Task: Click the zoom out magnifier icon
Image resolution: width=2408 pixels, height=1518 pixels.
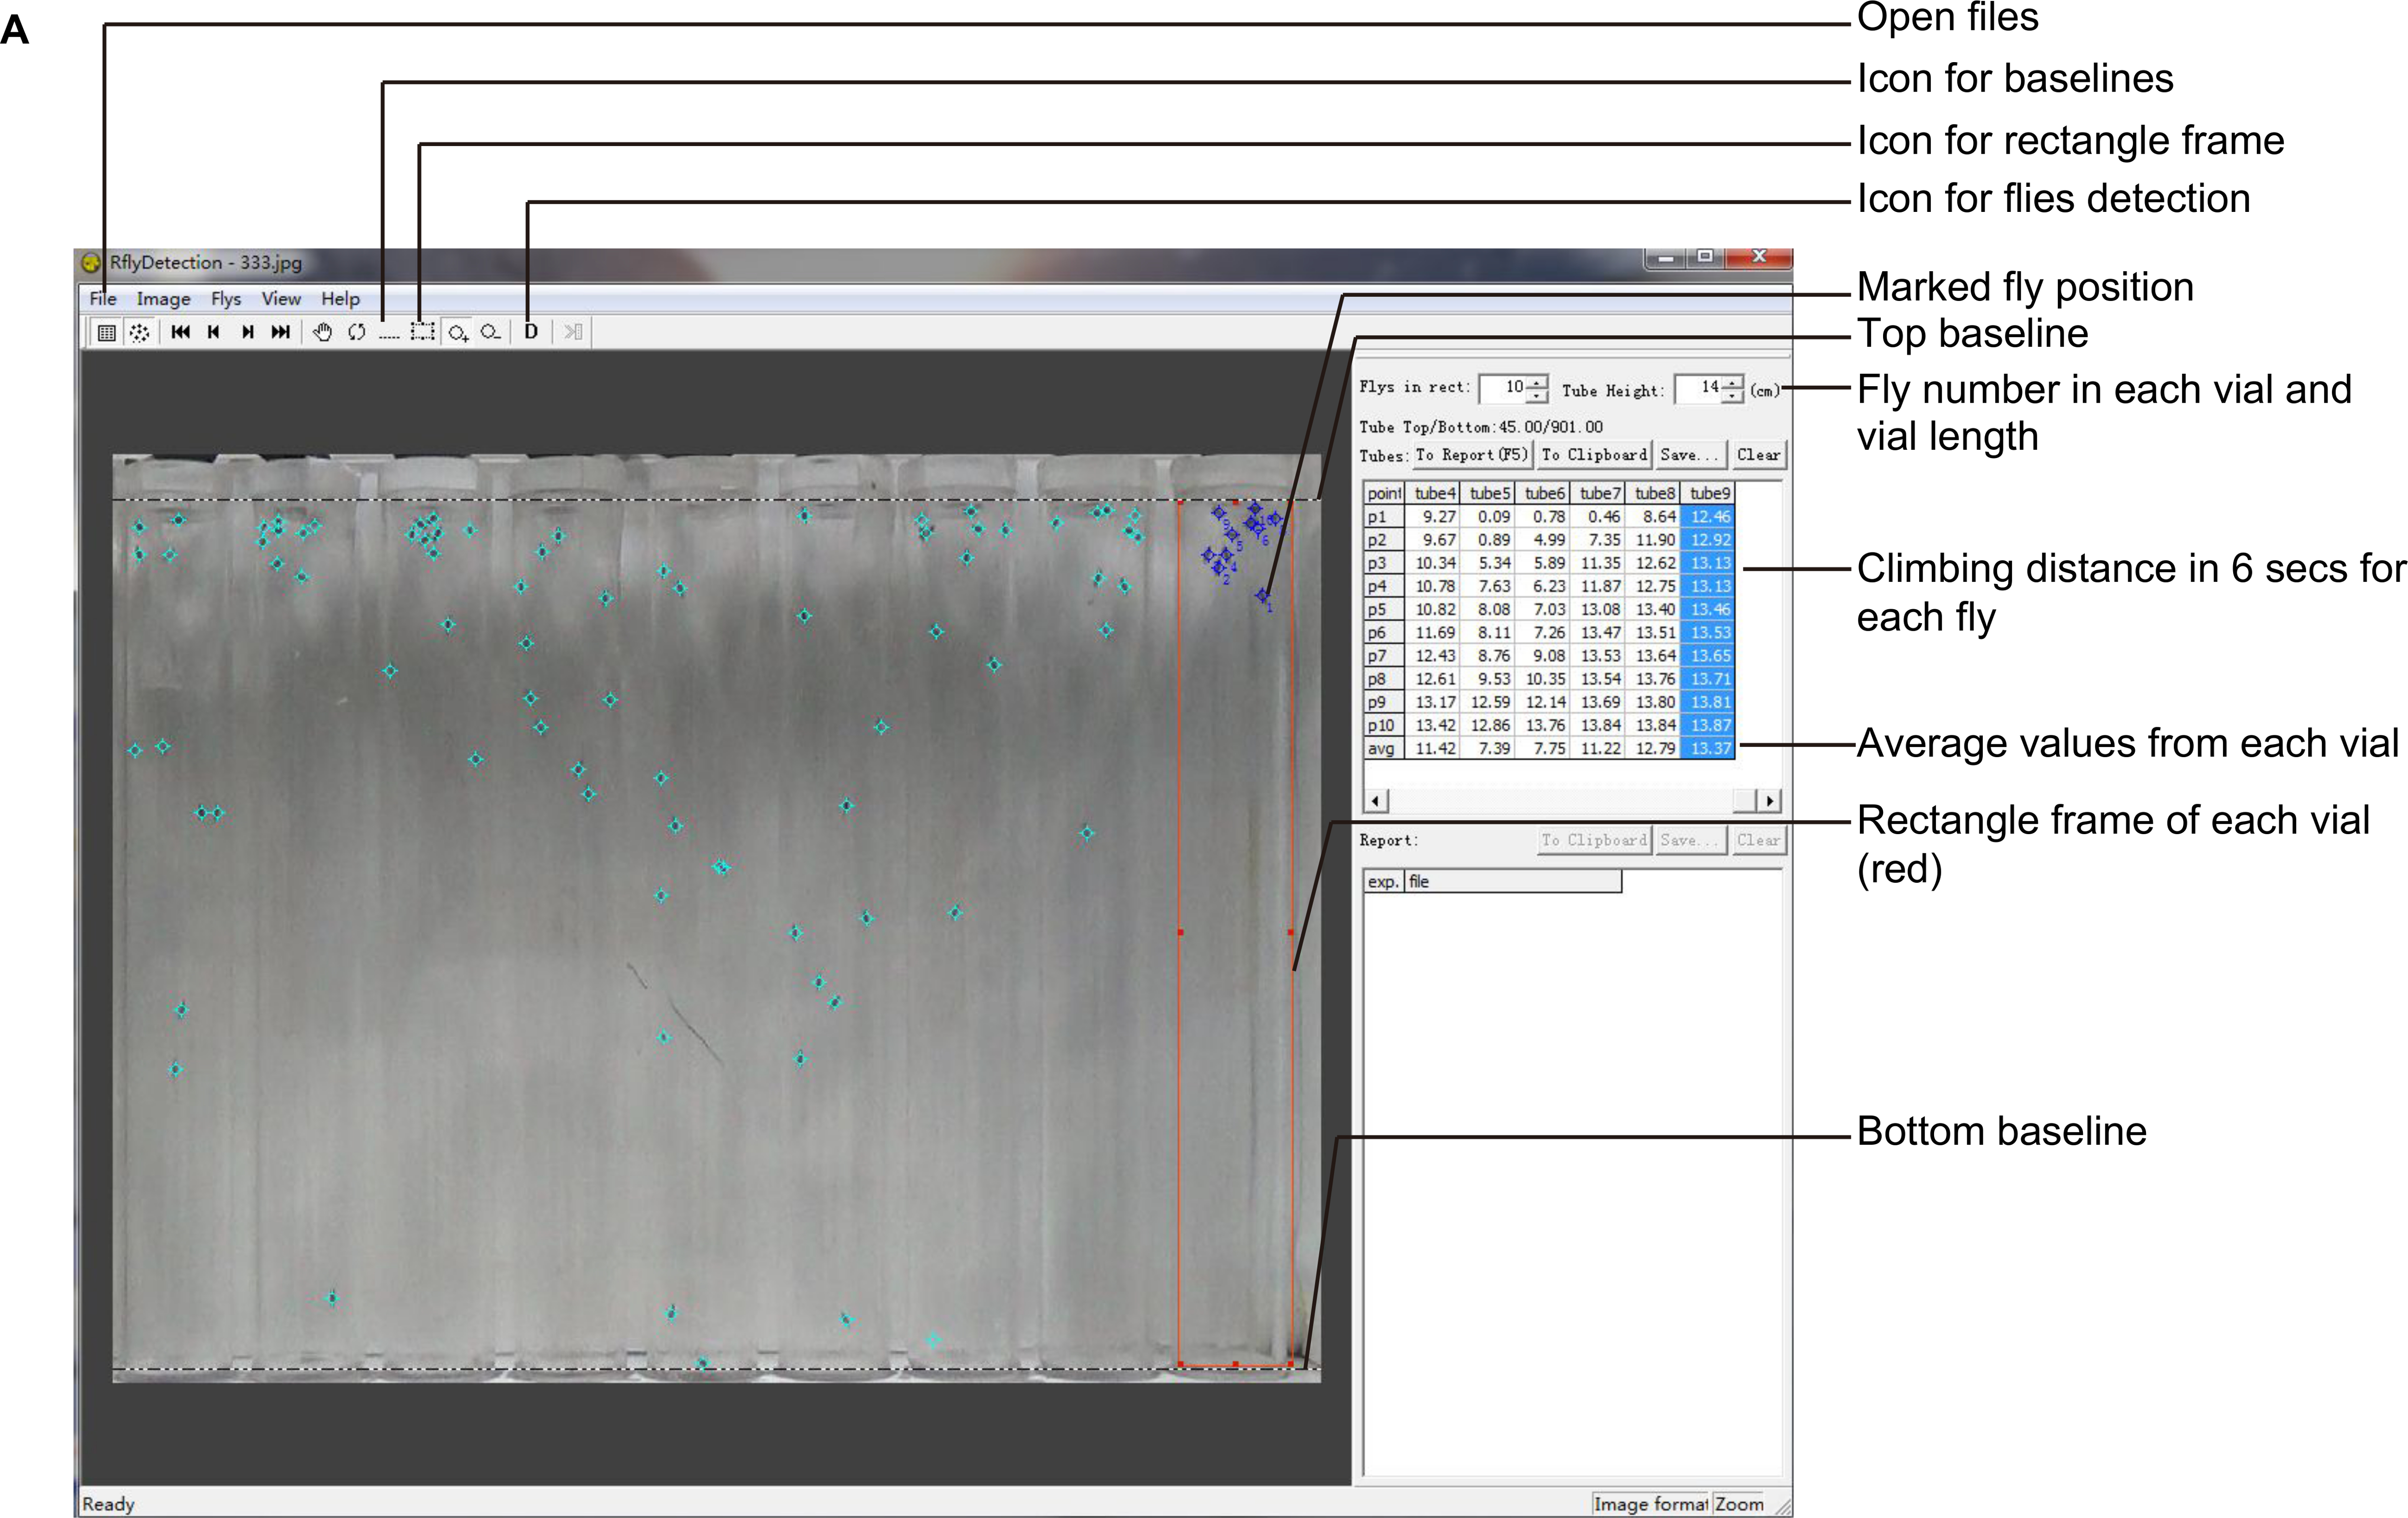Action: pyautogui.click(x=490, y=332)
